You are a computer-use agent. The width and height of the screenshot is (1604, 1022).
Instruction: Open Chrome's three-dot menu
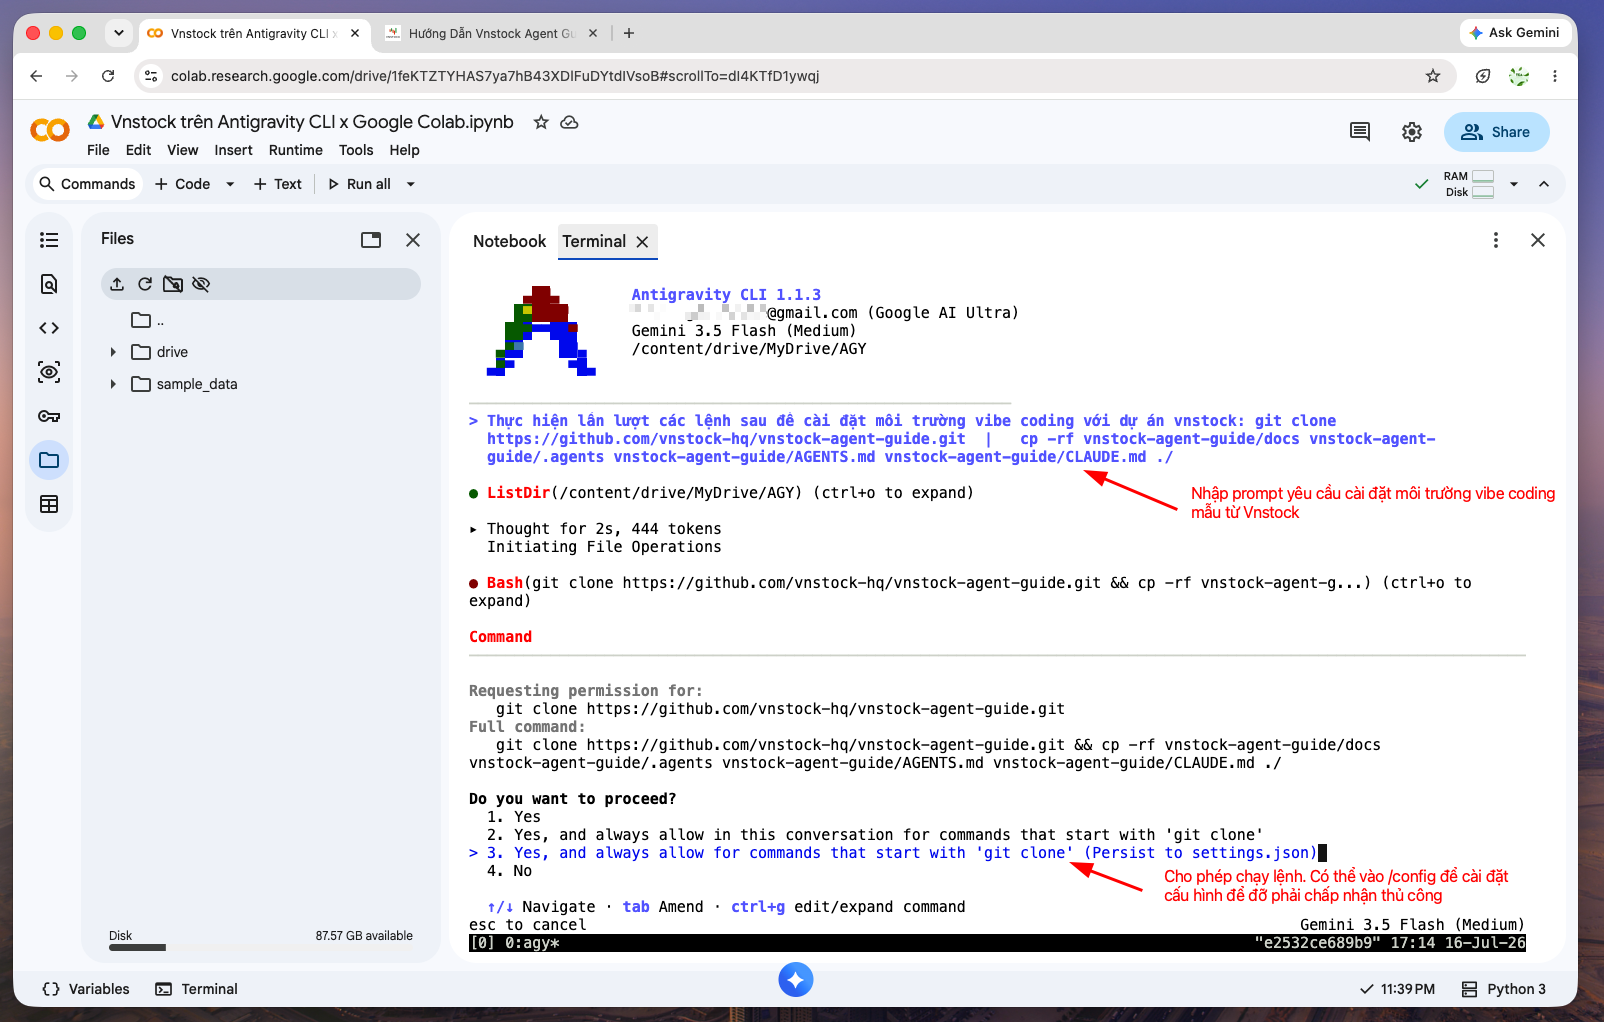click(1555, 76)
